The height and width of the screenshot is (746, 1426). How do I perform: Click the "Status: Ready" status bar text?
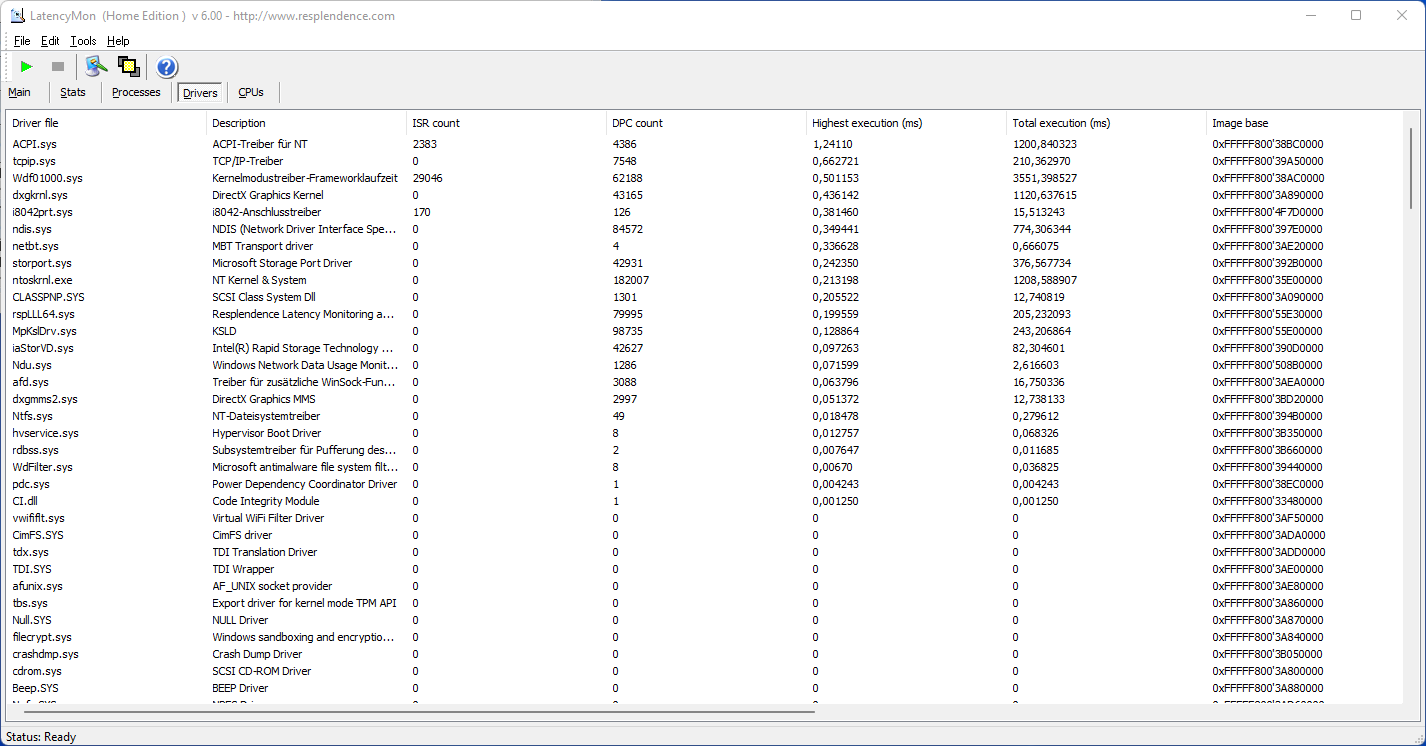(x=41, y=737)
